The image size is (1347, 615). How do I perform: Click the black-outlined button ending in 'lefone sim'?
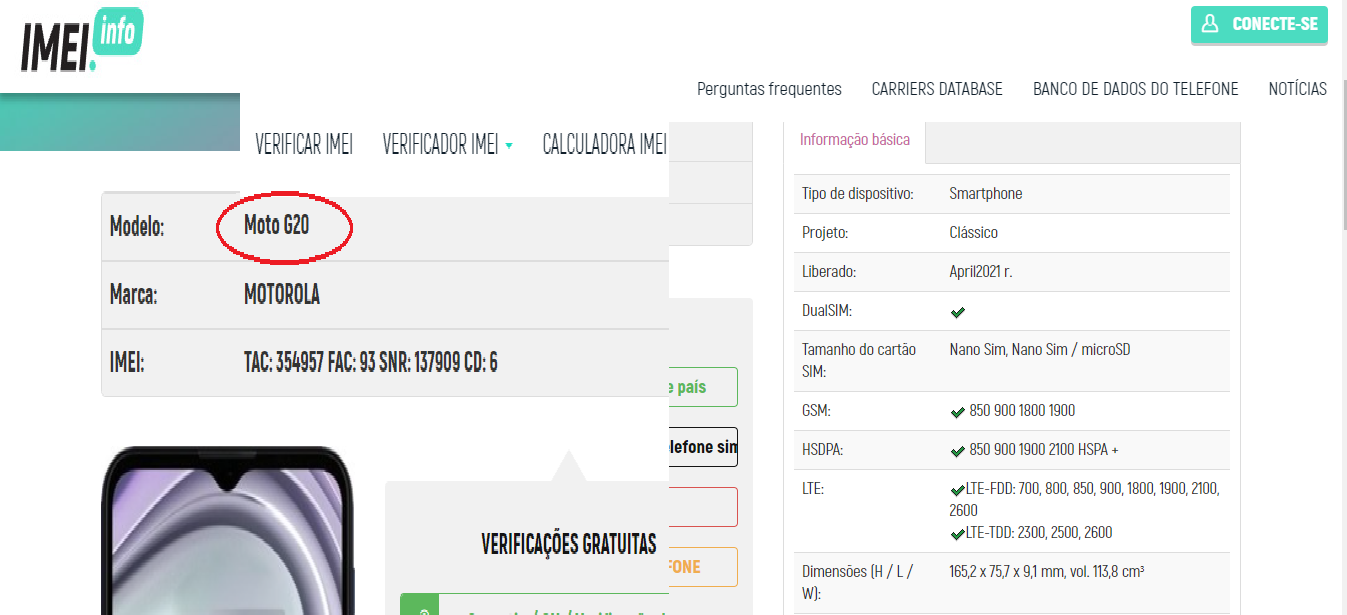[x=702, y=447]
